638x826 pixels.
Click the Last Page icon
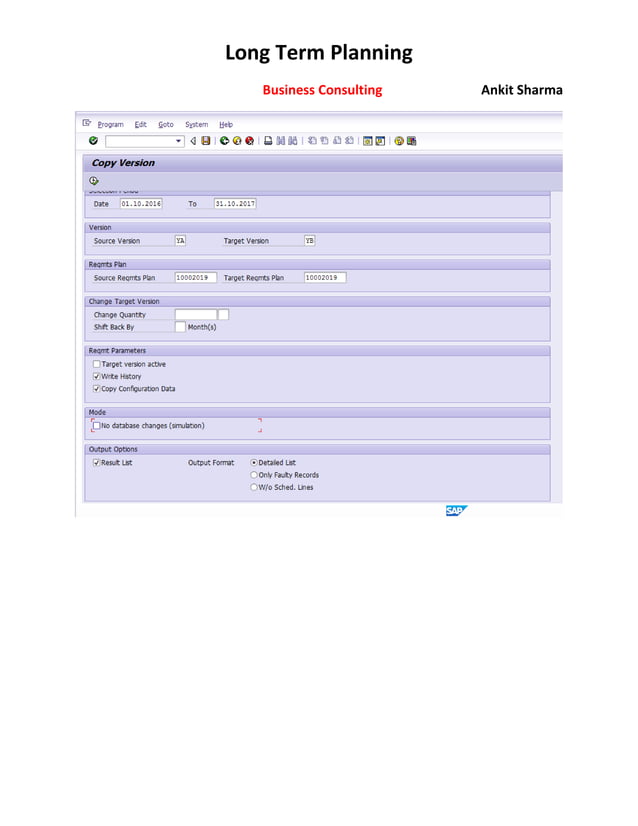tap(349, 141)
